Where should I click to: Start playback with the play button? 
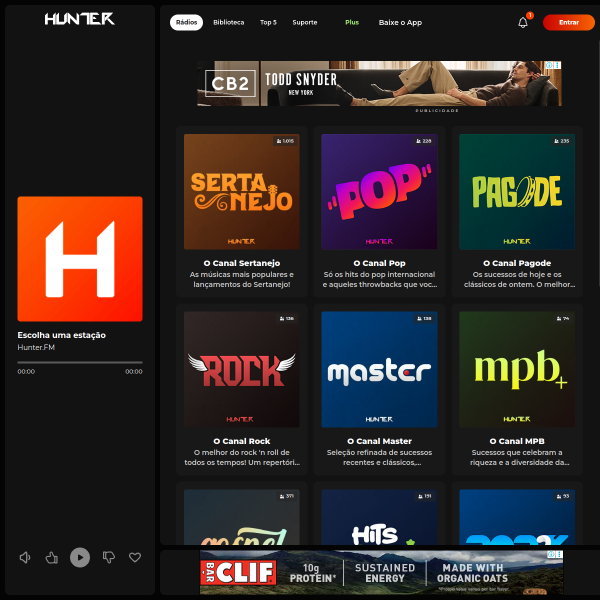[80, 558]
